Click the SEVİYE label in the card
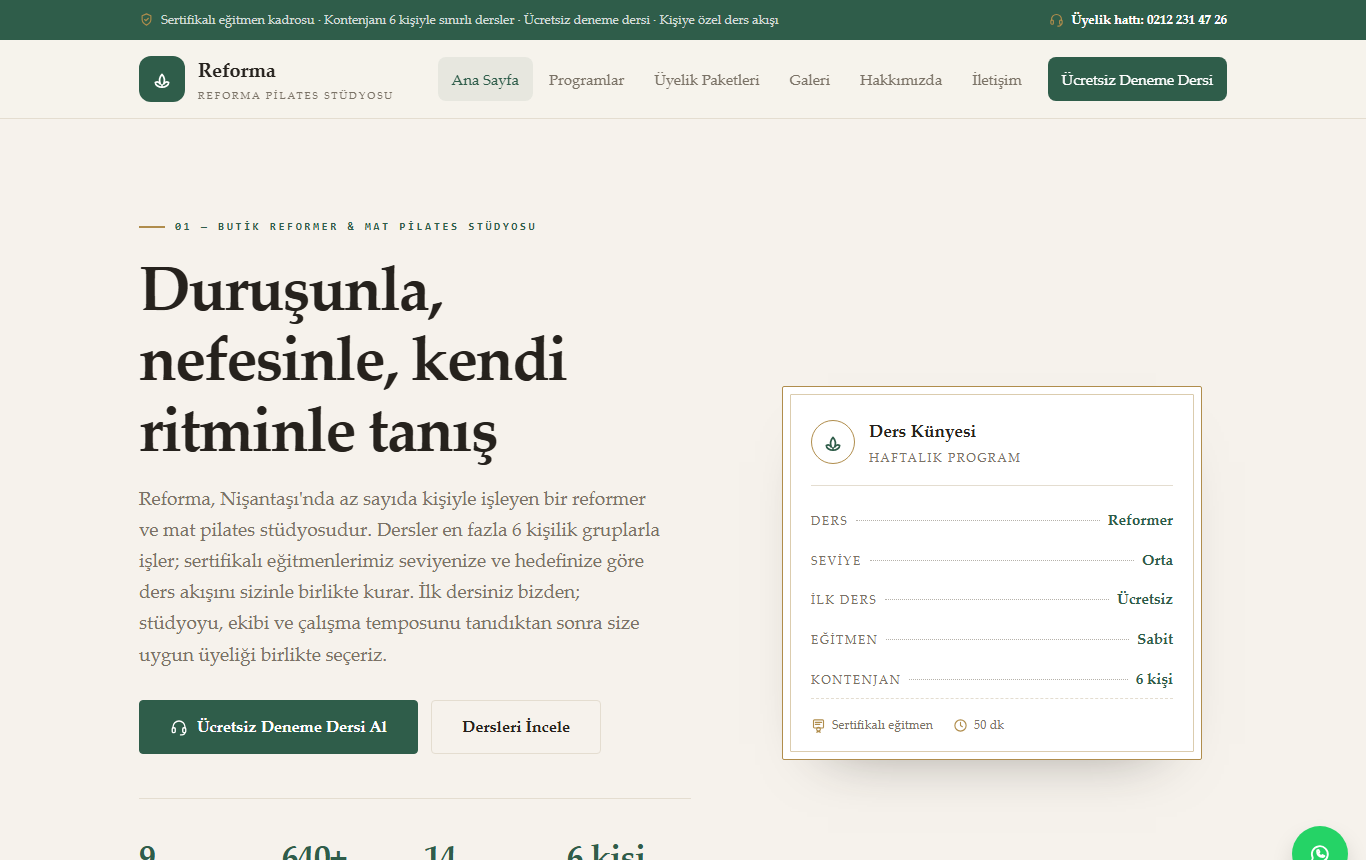Screen dimensions: 1366x860 (x=836, y=561)
